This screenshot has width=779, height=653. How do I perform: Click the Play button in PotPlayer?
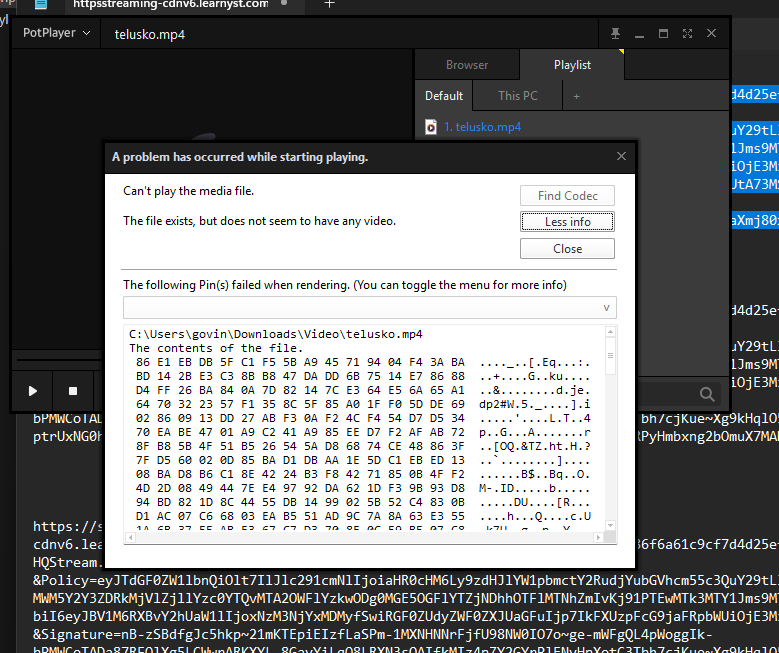(32, 391)
